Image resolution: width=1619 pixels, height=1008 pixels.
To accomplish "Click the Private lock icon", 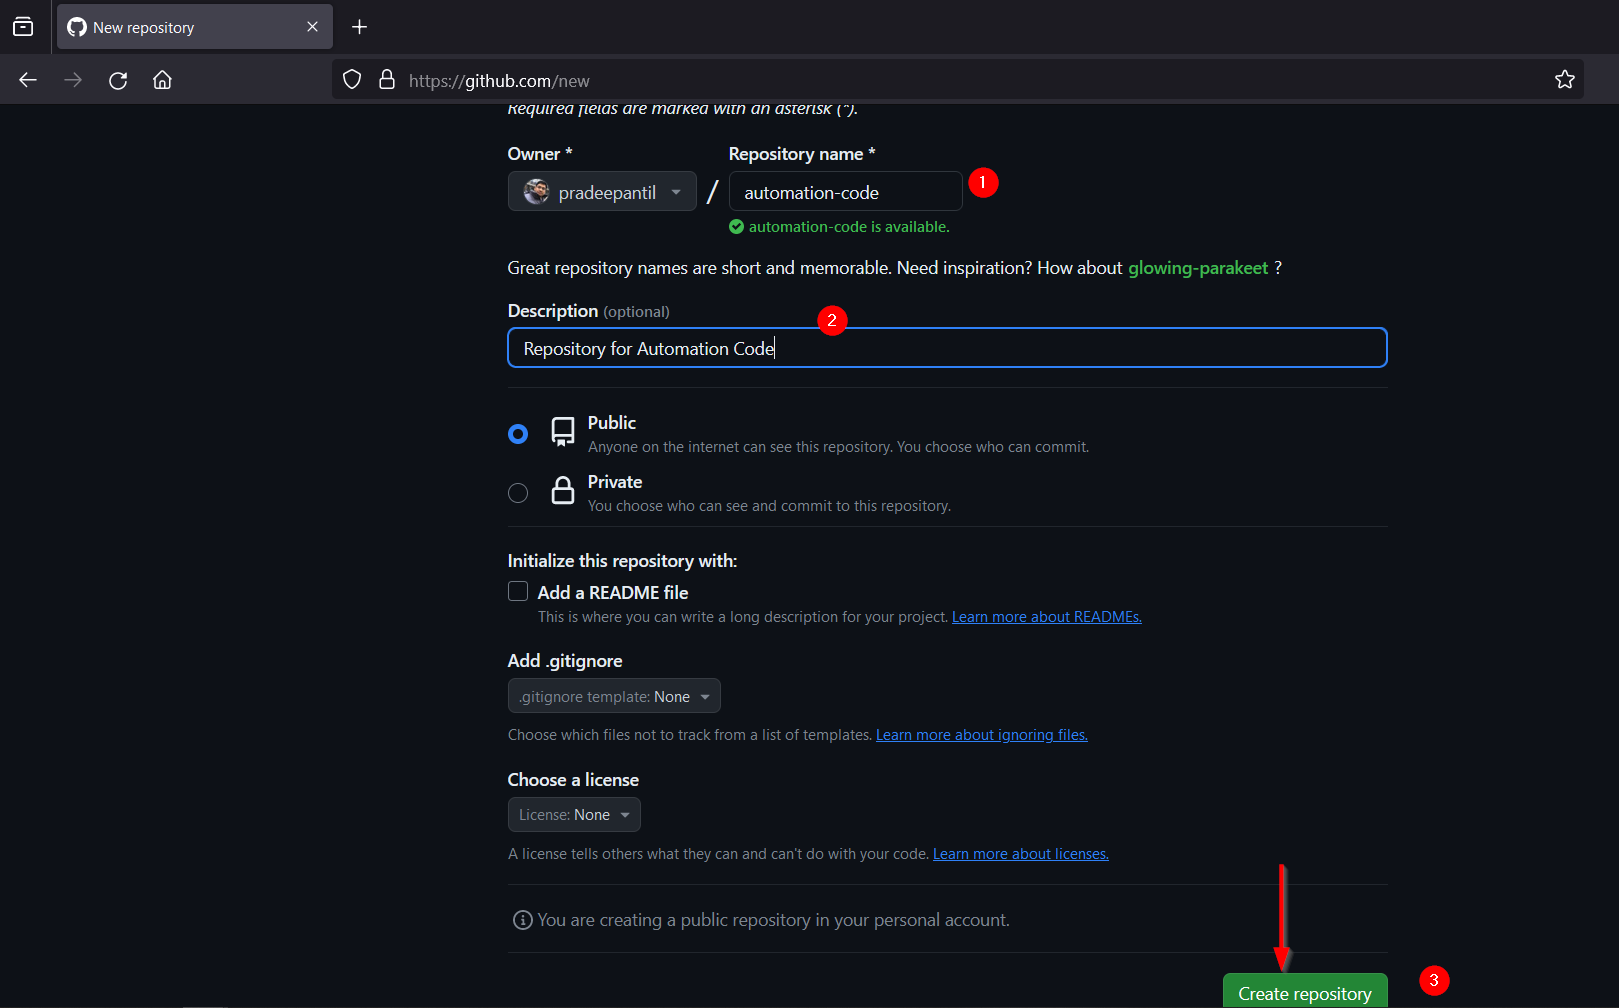I will click(x=563, y=490).
